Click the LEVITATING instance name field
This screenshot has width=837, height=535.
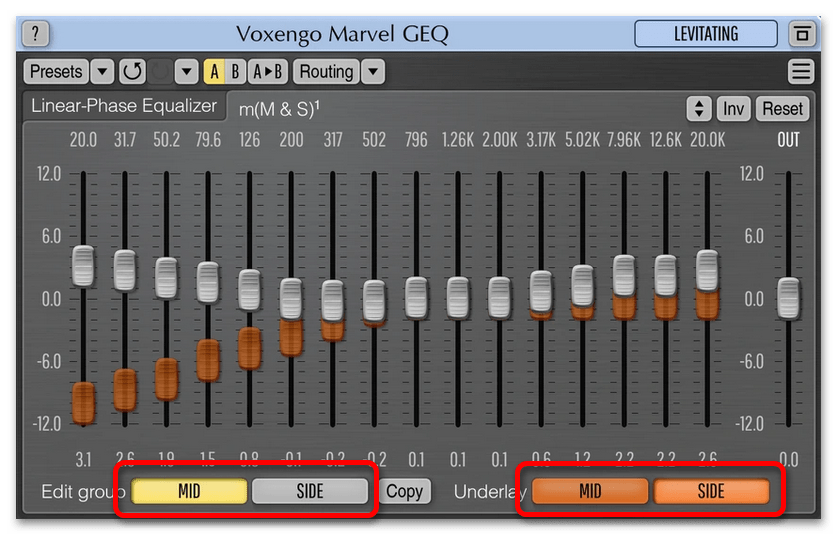tap(705, 34)
